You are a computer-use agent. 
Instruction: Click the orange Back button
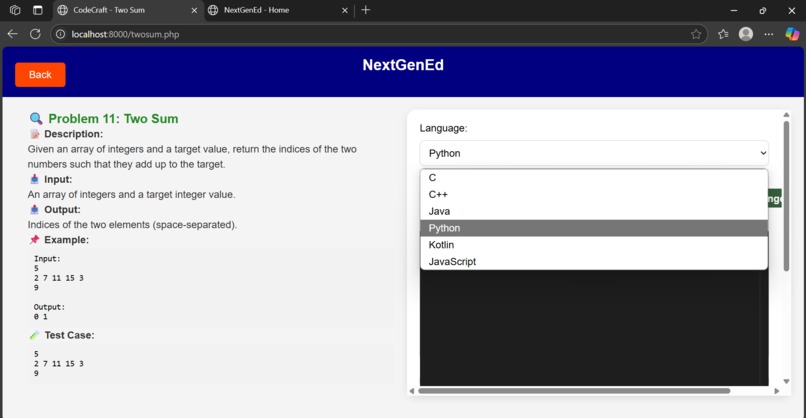[x=40, y=75]
